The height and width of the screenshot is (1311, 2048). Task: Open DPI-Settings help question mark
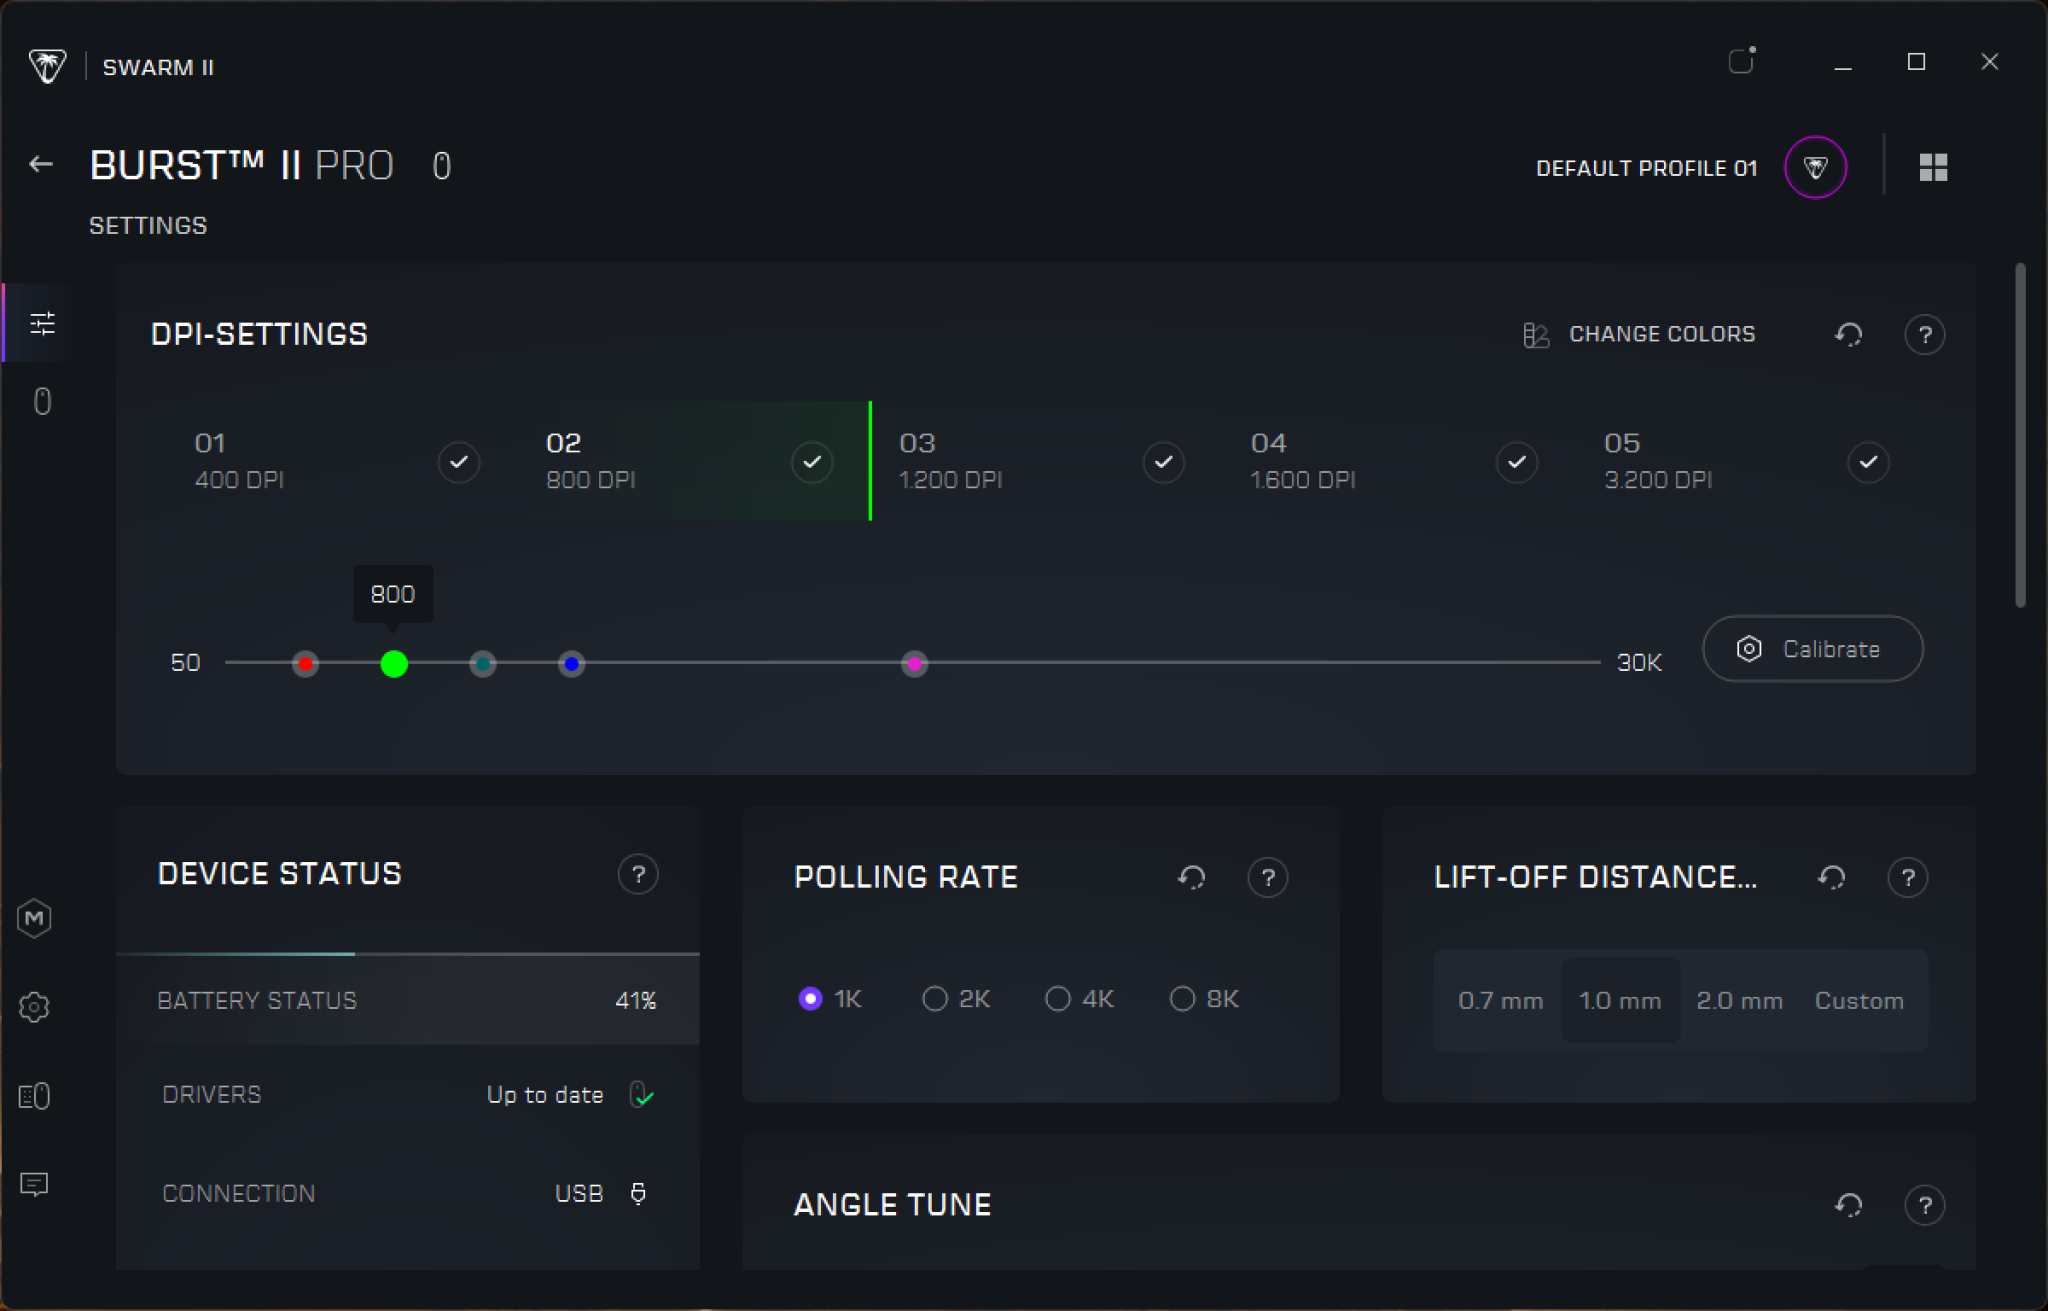pos(1924,334)
